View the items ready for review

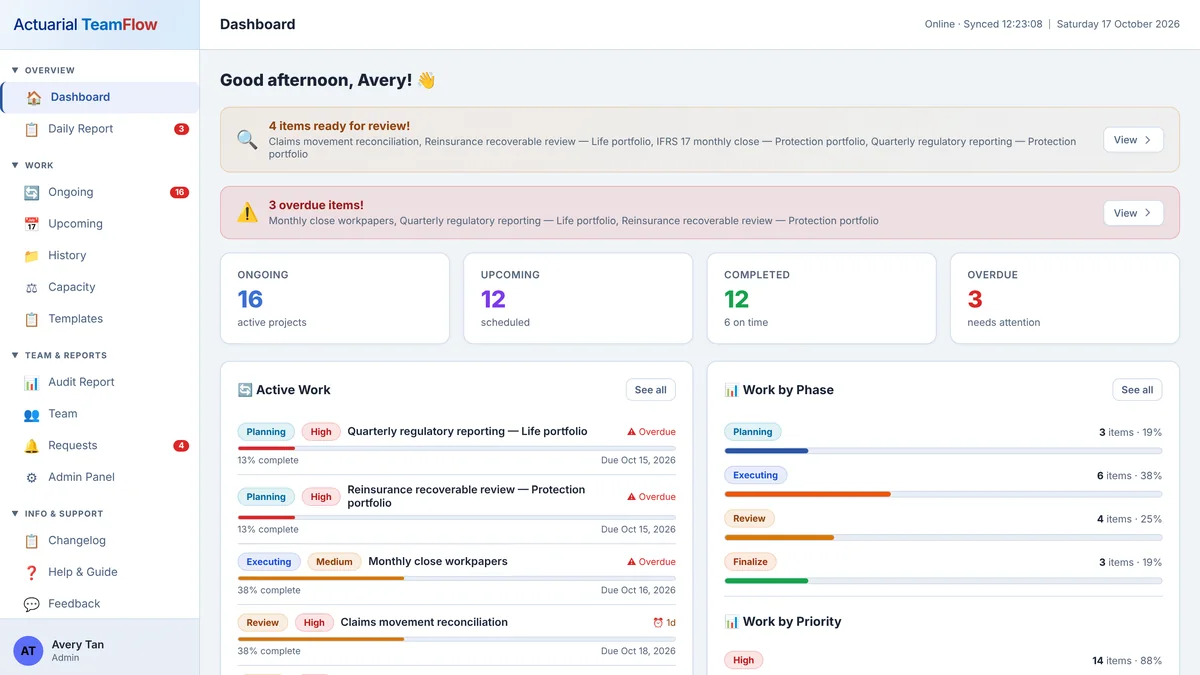(1133, 140)
